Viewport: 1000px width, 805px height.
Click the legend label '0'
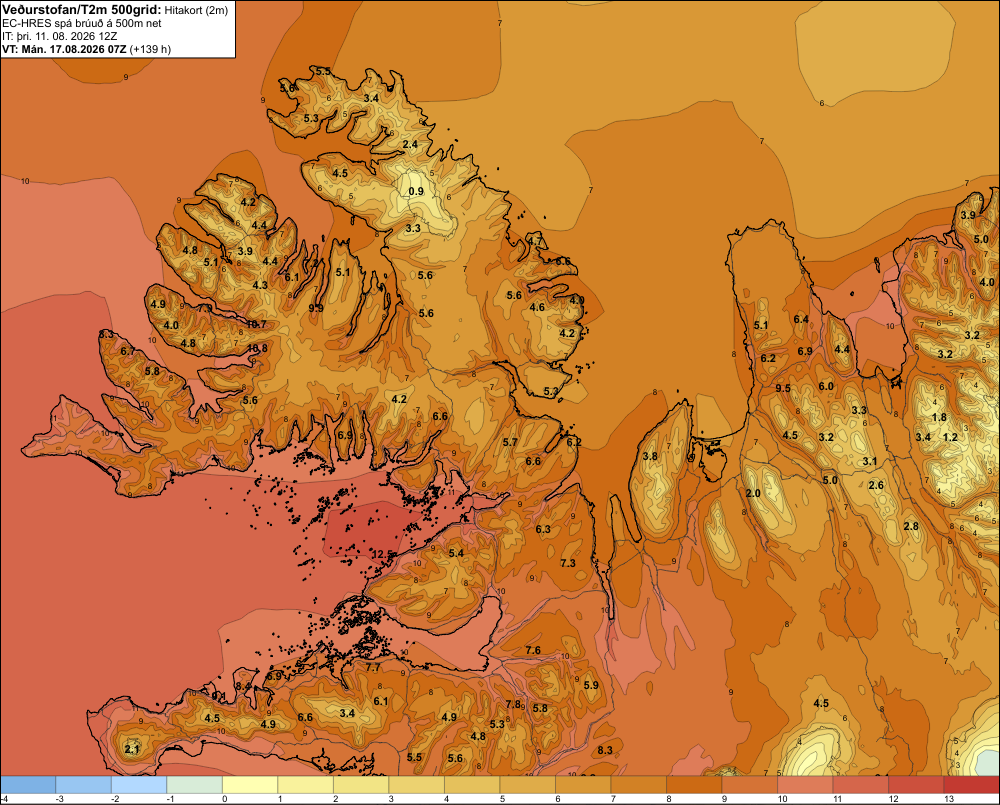[x=224, y=799]
